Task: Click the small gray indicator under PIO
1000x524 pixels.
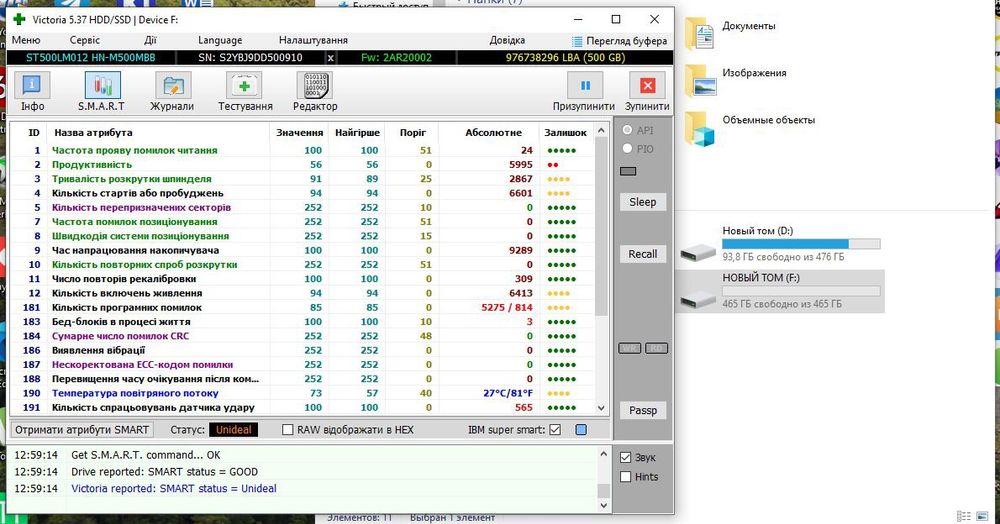Action: tap(628, 171)
